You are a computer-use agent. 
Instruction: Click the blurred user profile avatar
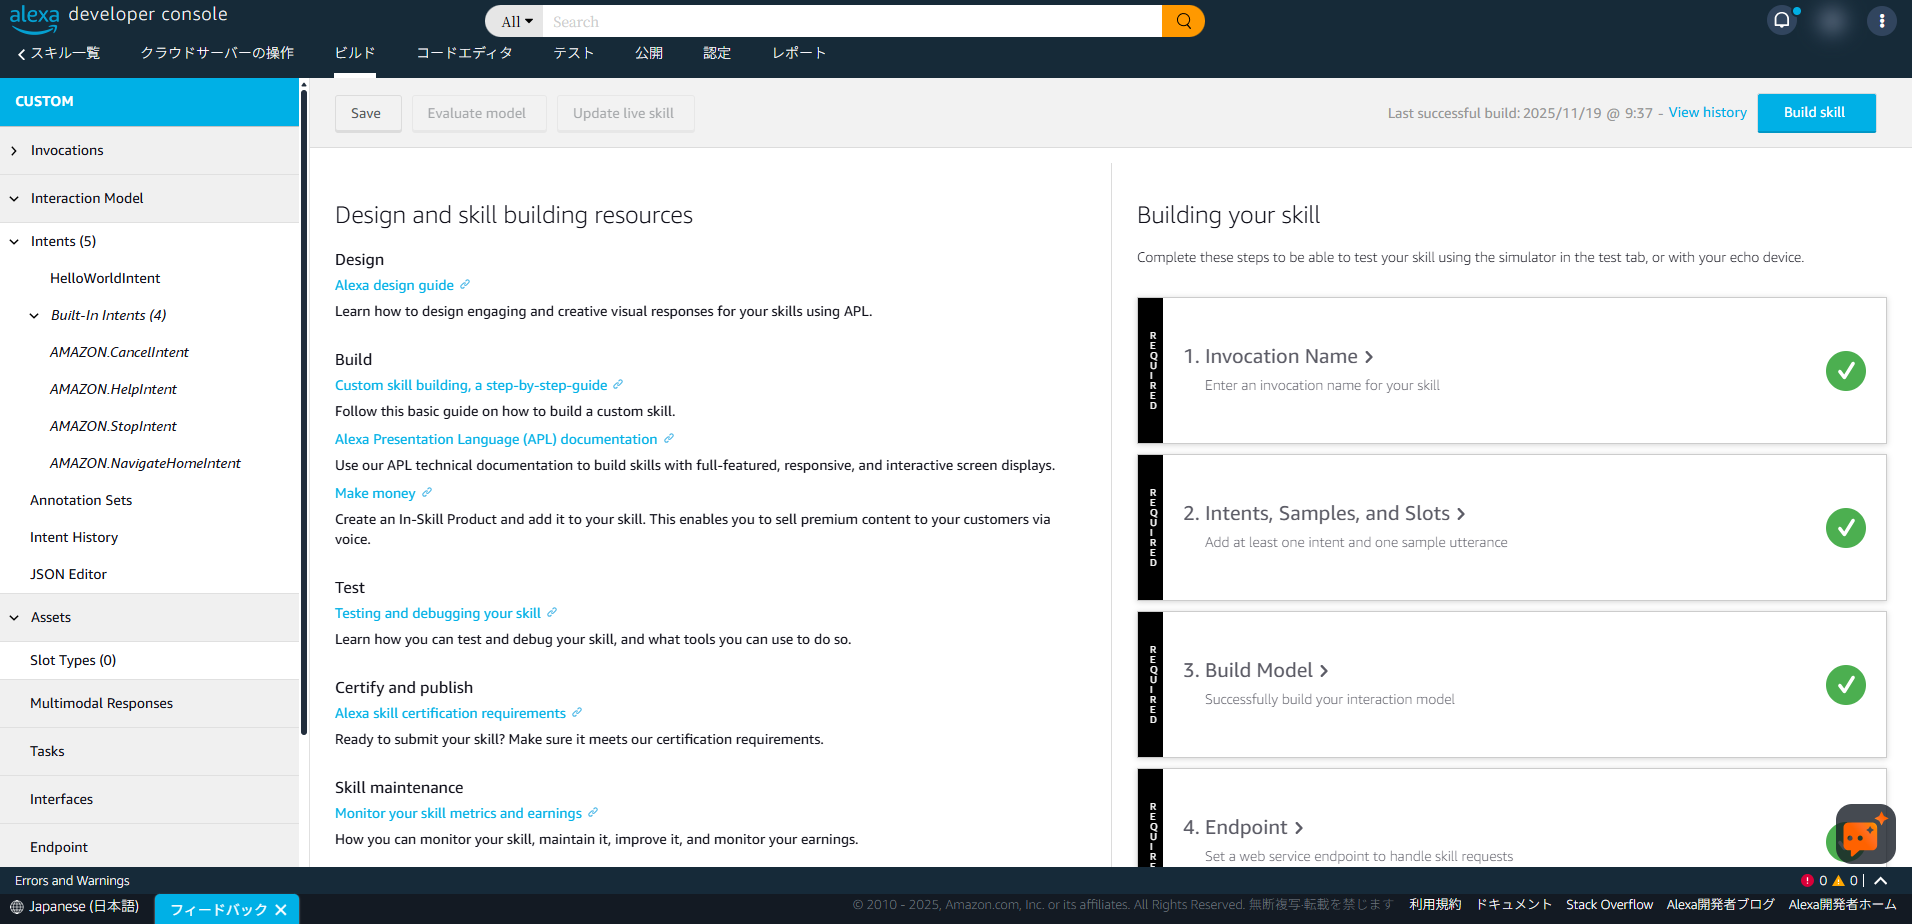(x=1832, y=21)
